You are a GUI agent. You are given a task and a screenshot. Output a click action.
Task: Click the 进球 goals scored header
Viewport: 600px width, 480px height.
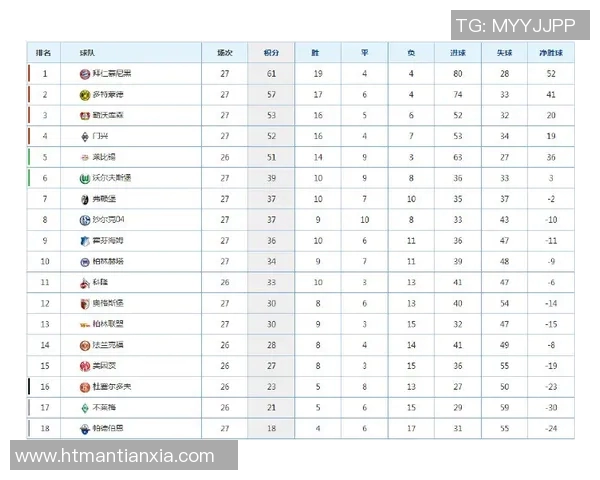[458, 53]
